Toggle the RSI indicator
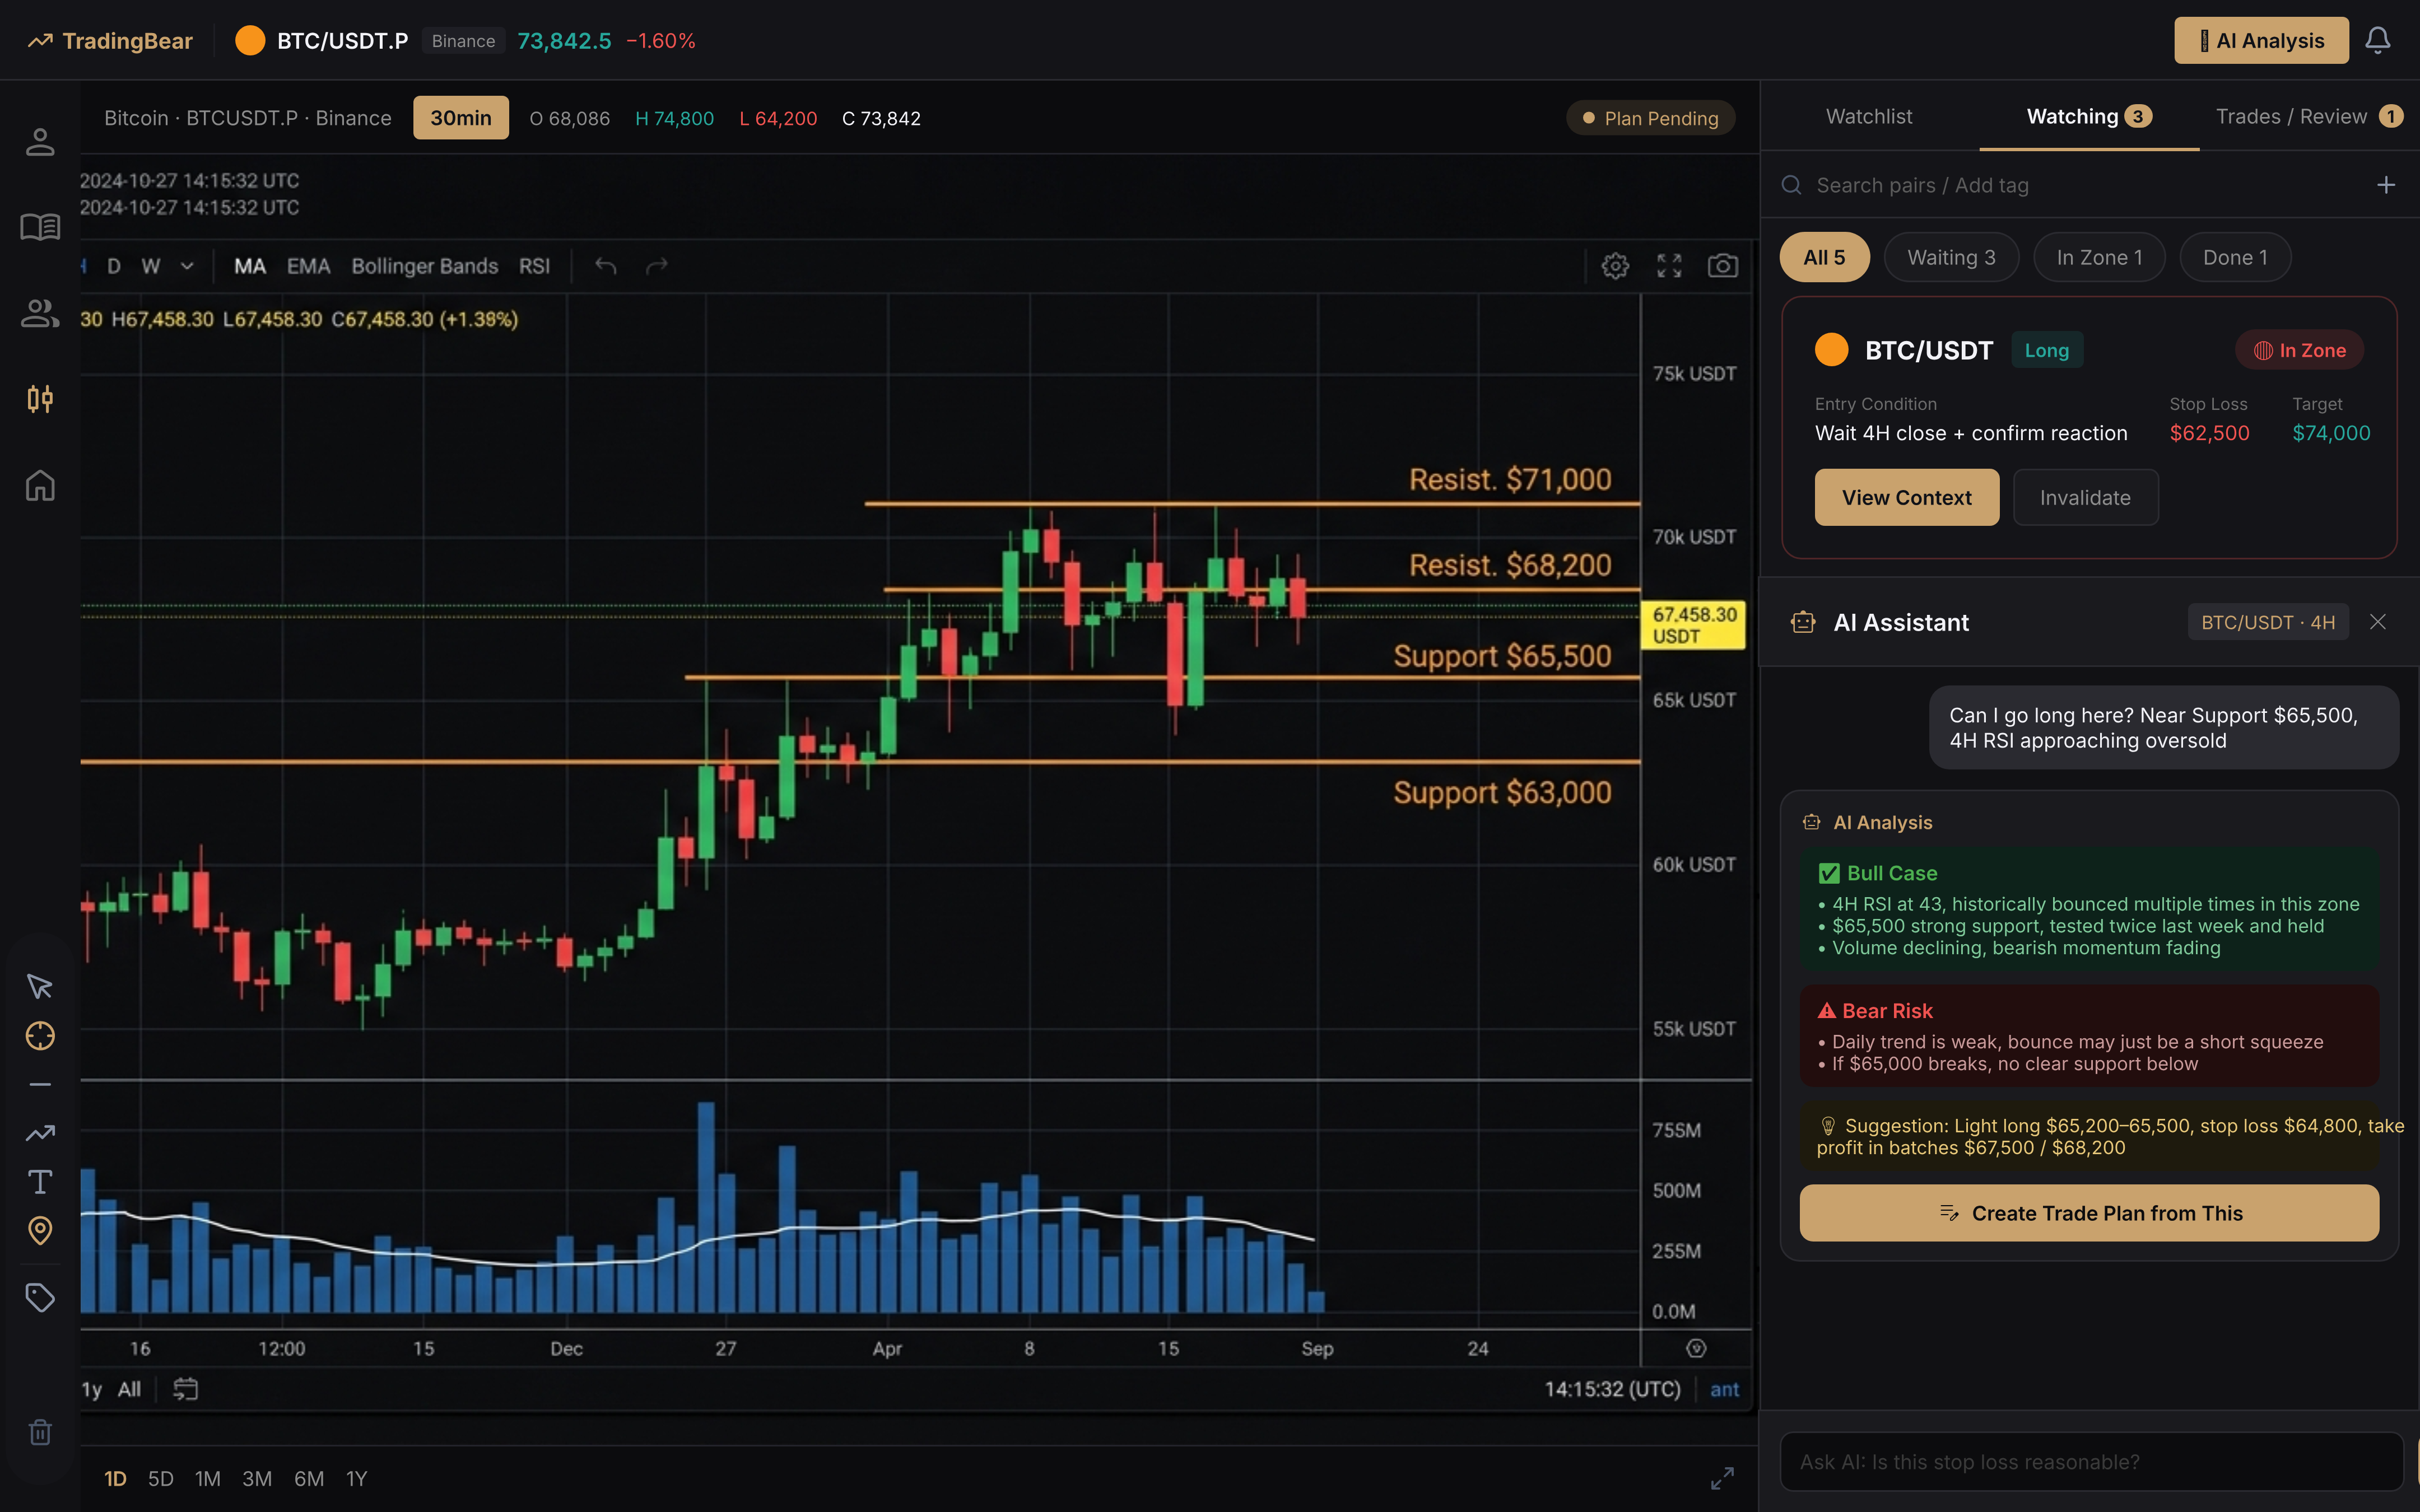2420x1512 pixels. coord(534,266)
